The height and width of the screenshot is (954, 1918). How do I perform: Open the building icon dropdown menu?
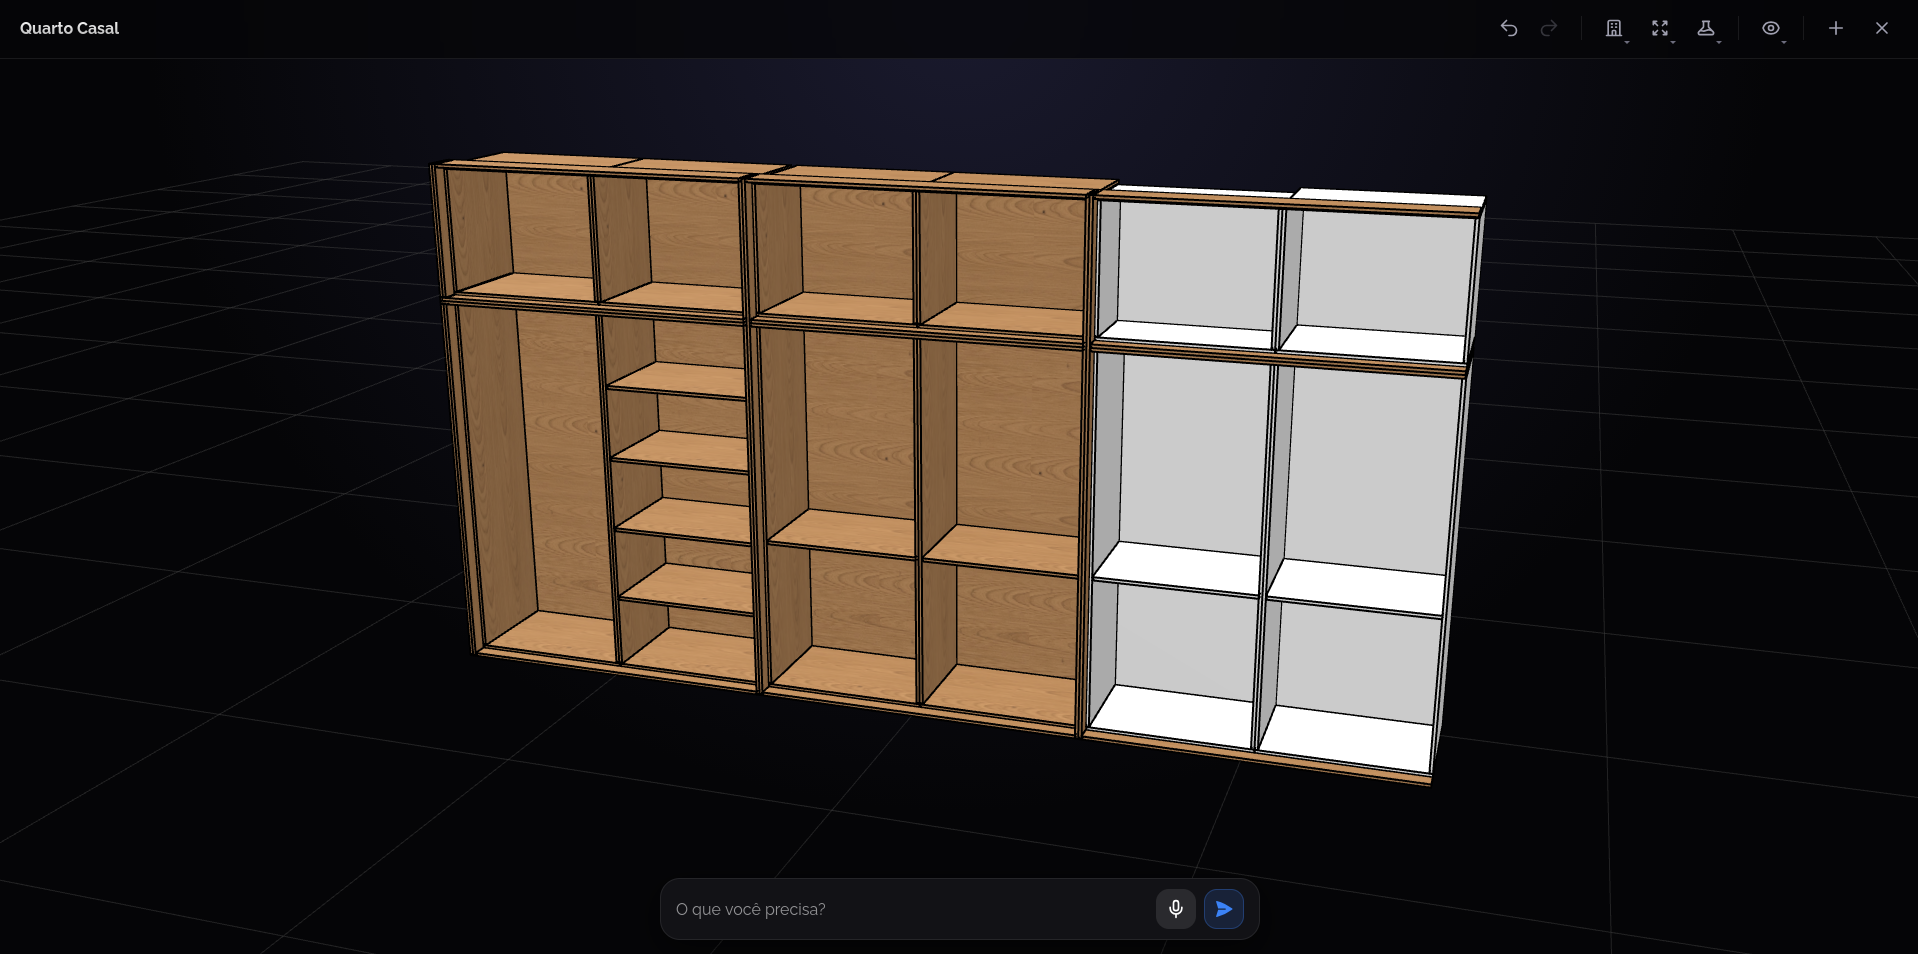click(x=1614, y=28)
